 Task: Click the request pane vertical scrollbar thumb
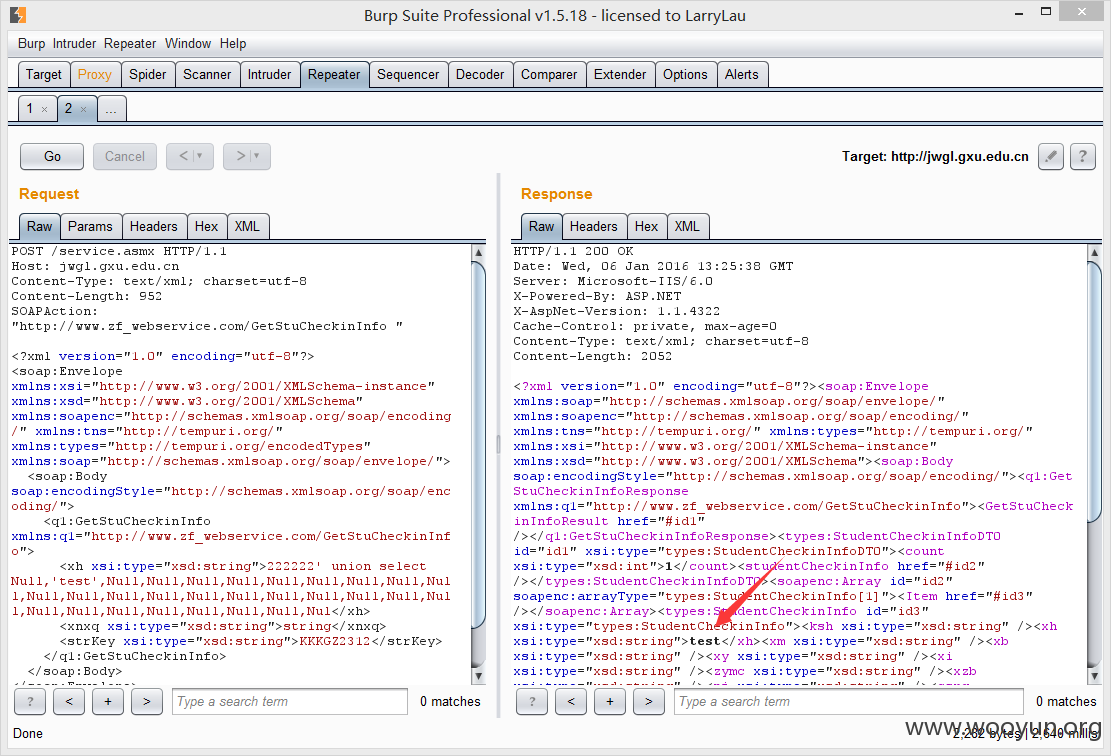(x=478, y=444)
